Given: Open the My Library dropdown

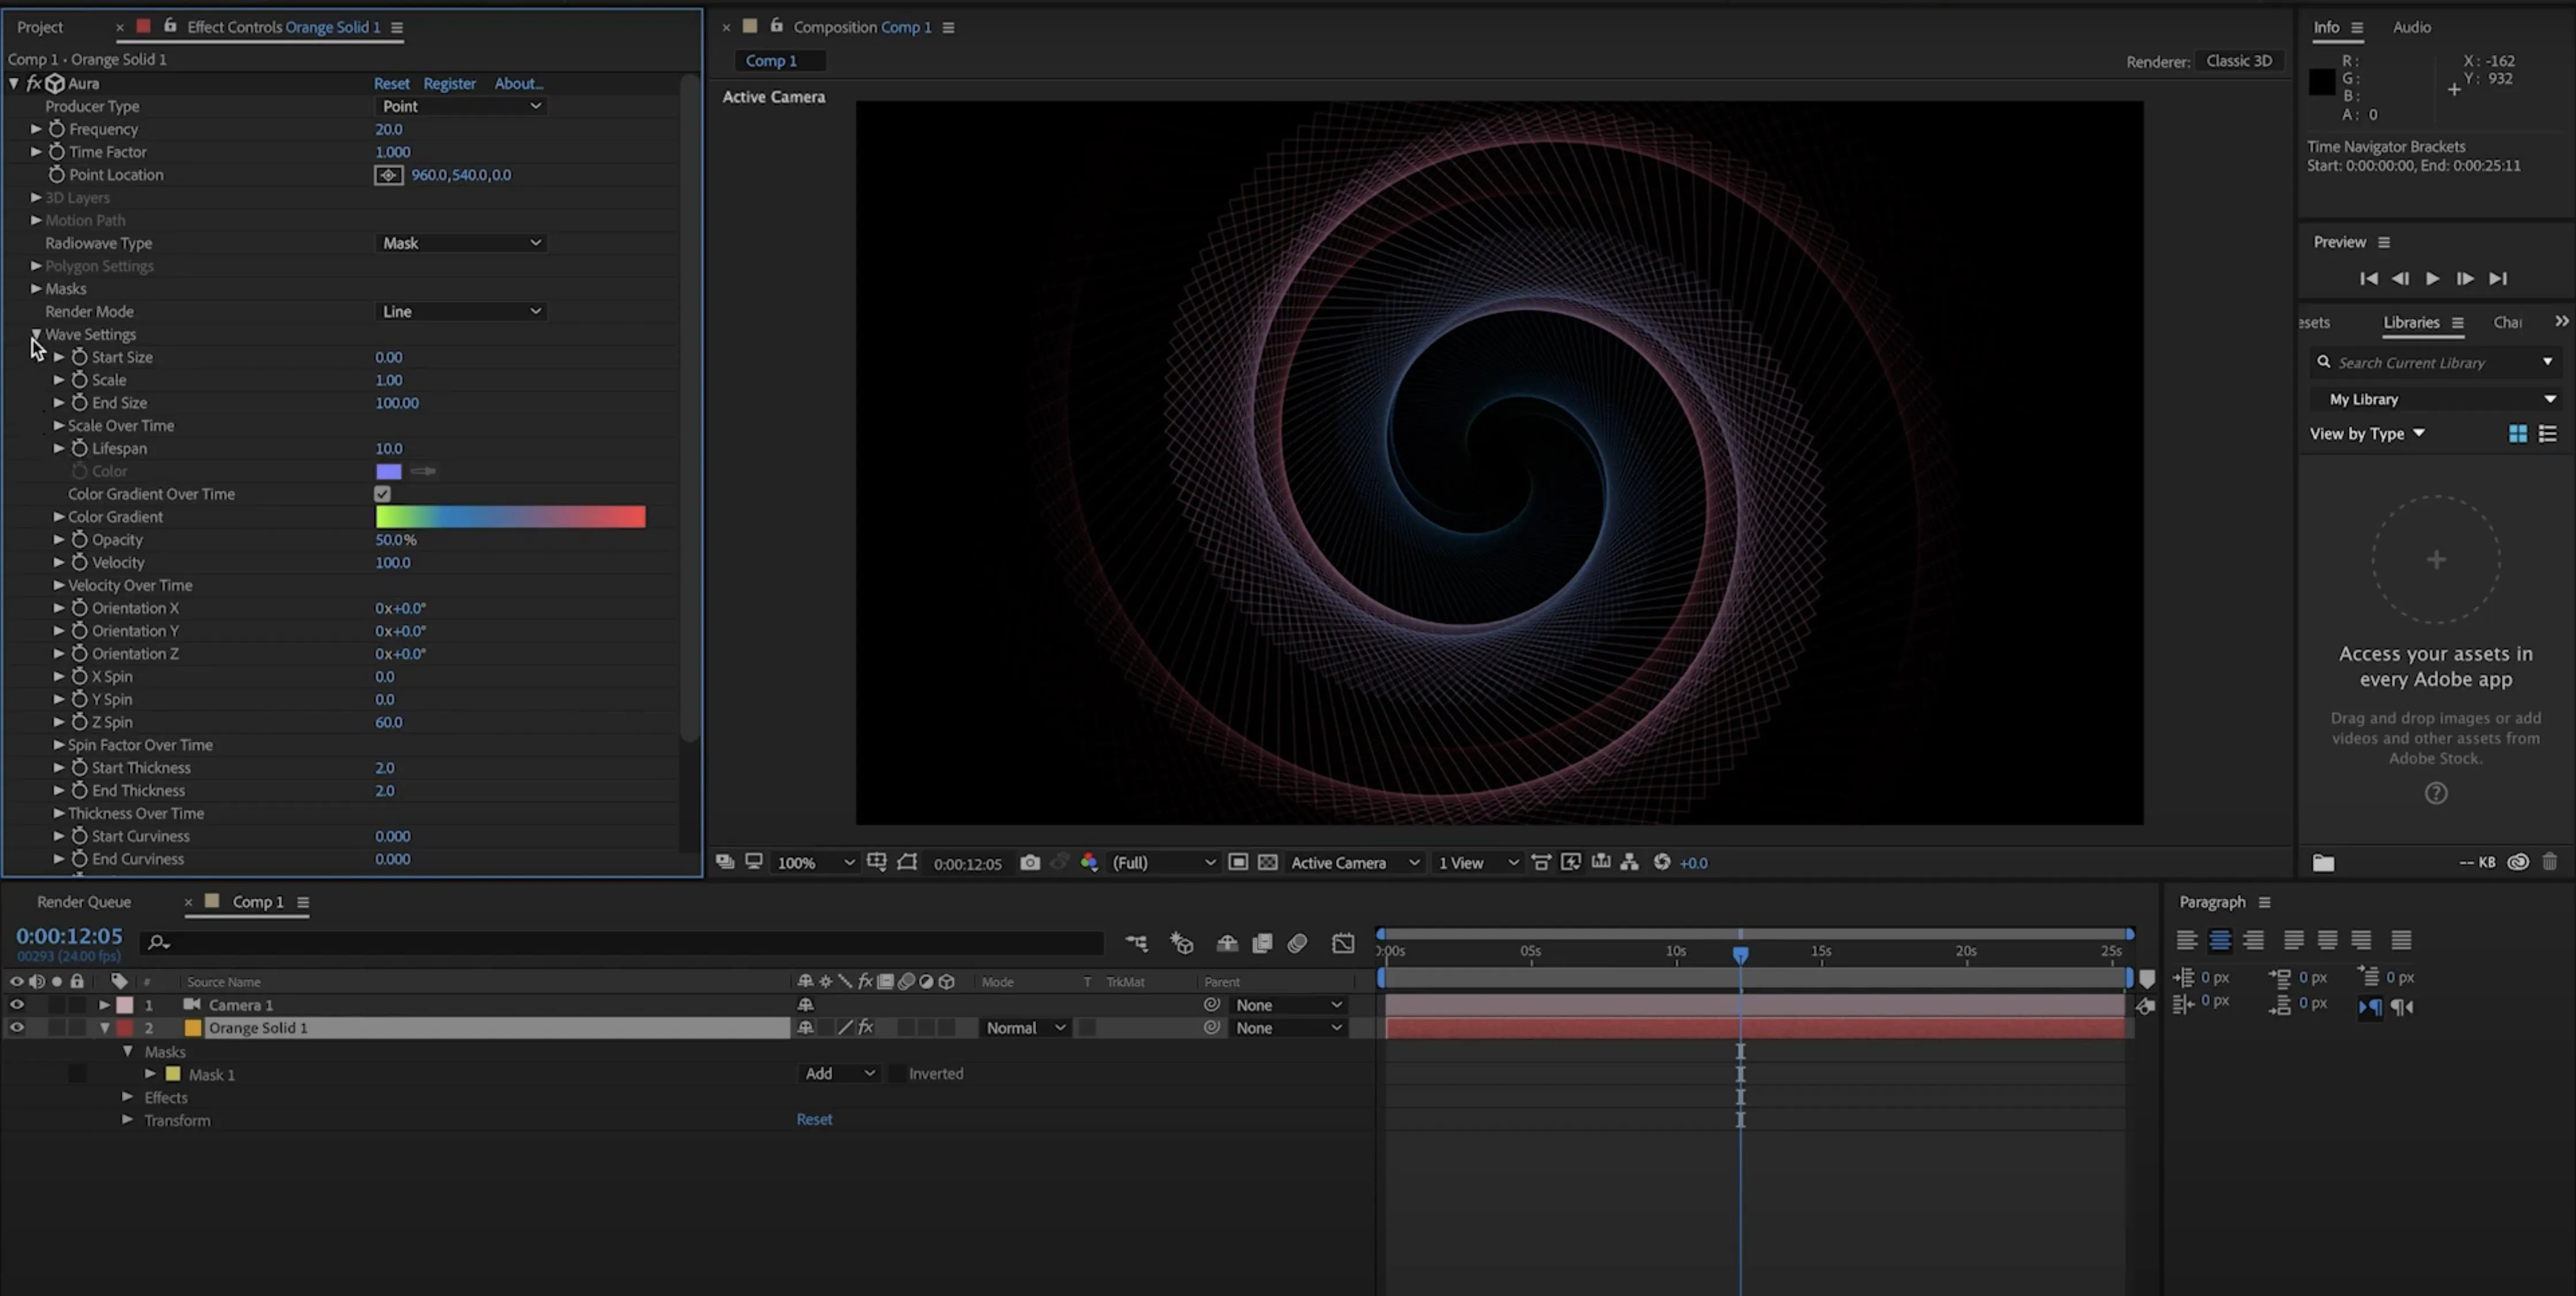Looking at the screenshot, I should (2438, 399).
